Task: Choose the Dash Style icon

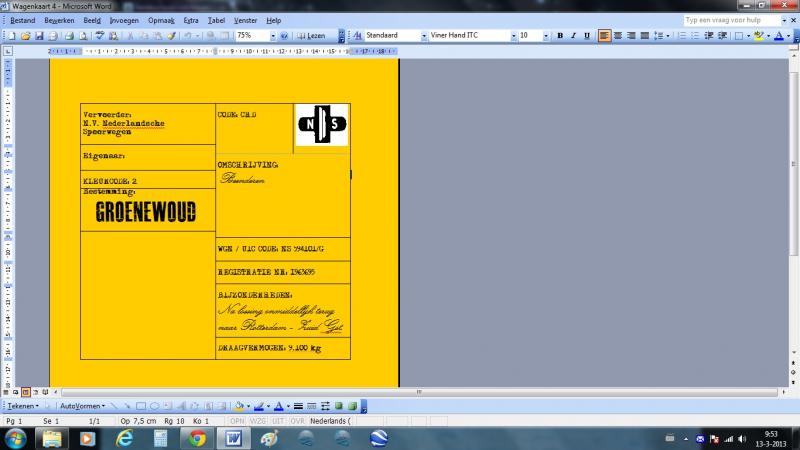Action: point(312,406)
